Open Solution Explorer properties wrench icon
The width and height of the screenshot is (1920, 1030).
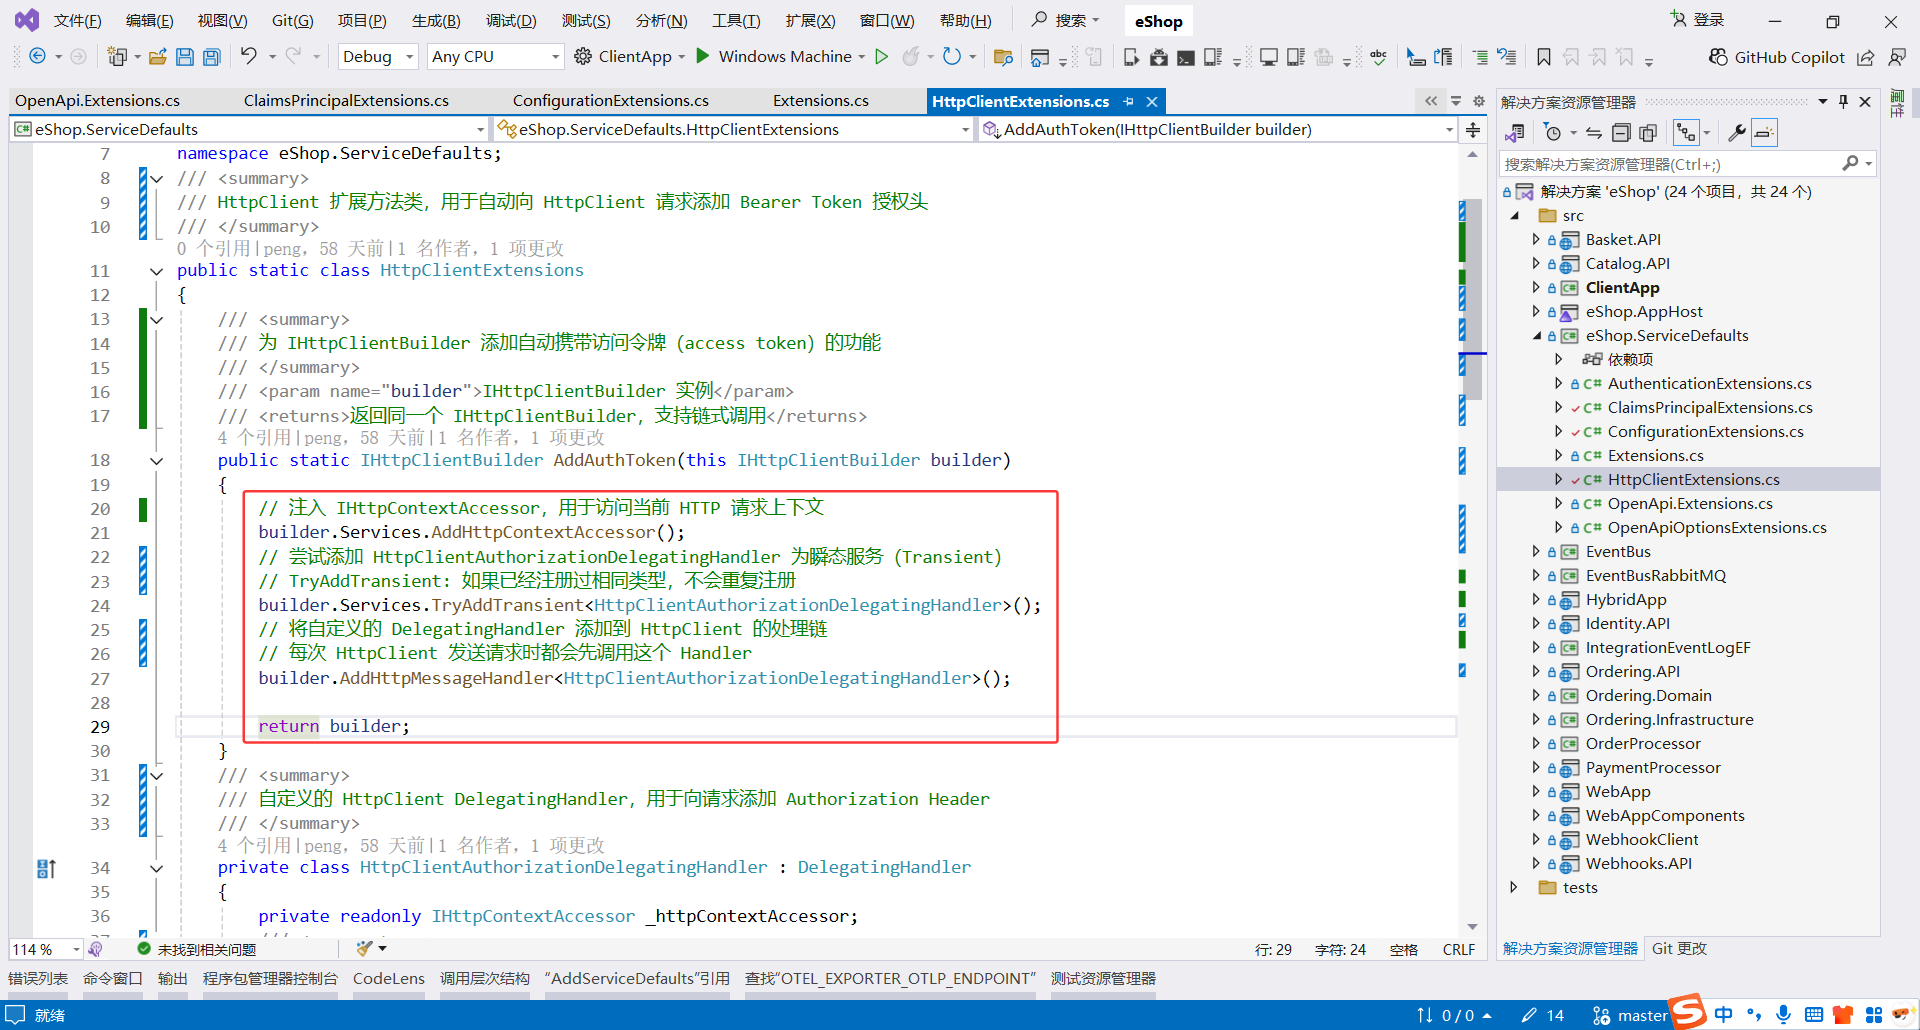click(x=1737, y=132)
